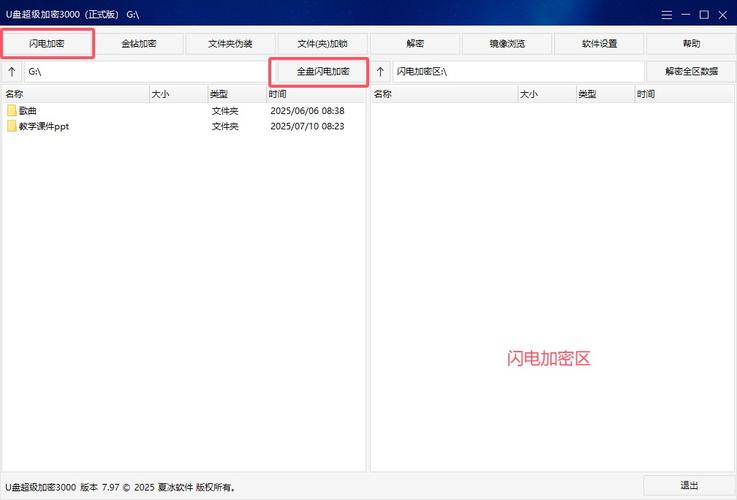Click the 闪电加密区:\ path field

pyautogui.click(x=518, y=71)
